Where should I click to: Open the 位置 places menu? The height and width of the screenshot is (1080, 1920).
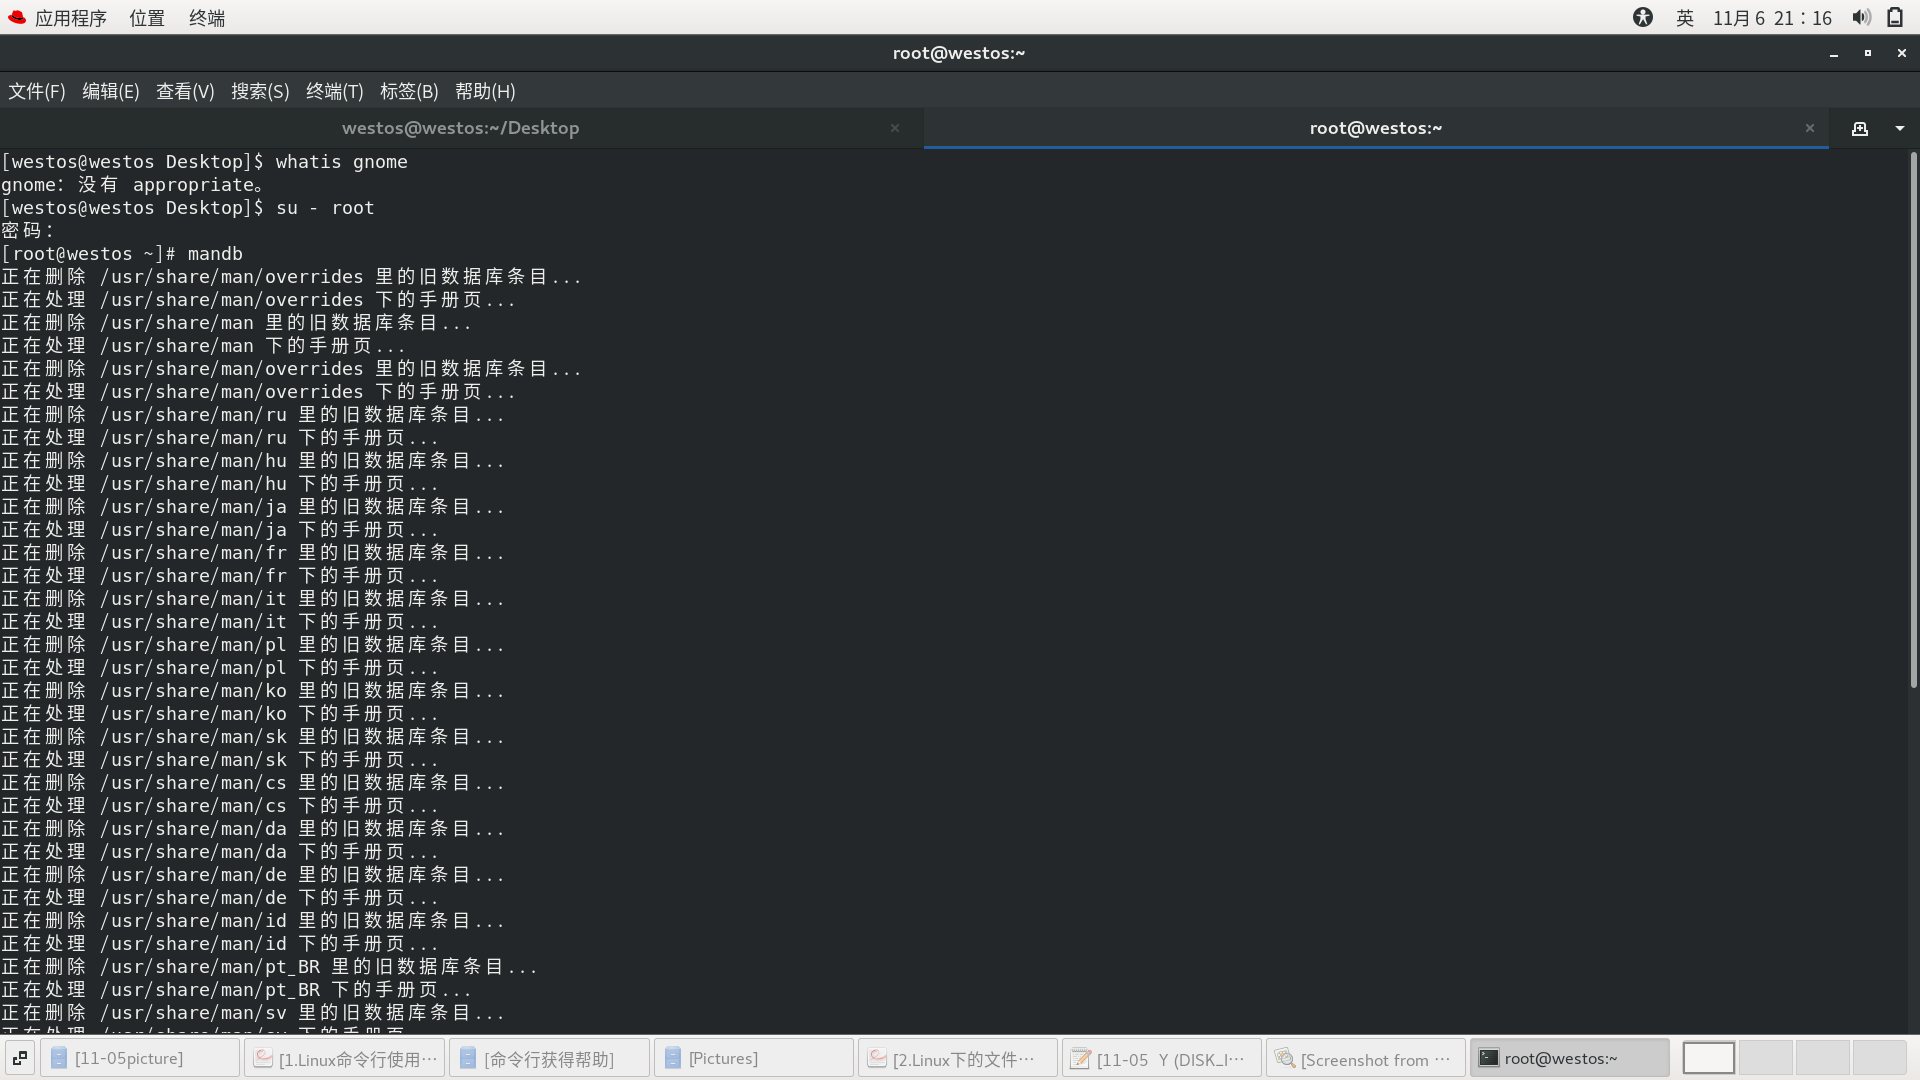click(147, 18)
